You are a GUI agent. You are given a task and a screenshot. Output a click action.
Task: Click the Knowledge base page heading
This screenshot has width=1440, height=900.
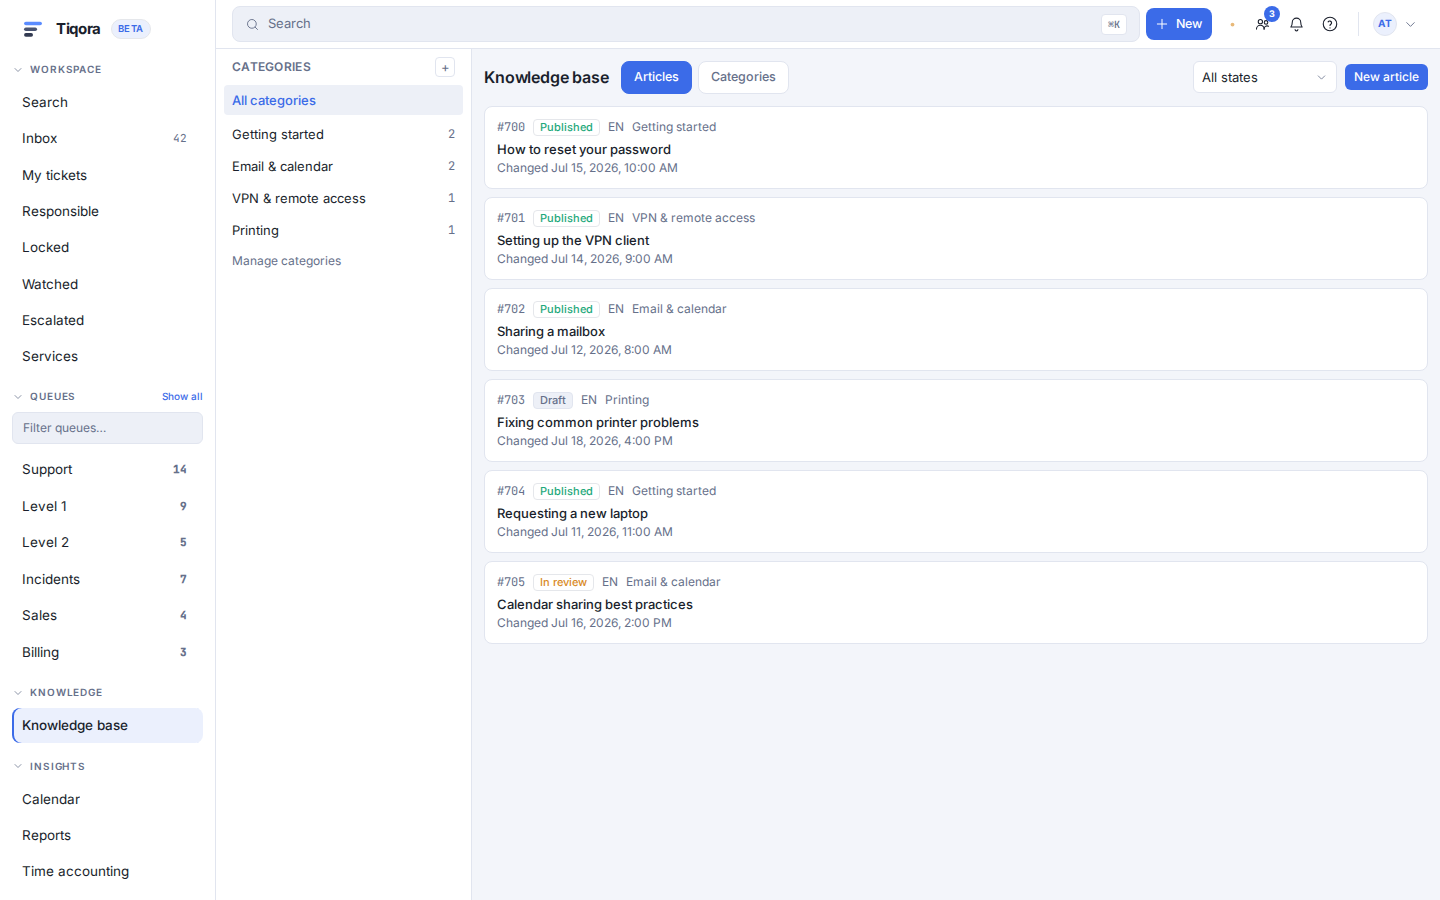pyautogui.click(x=546, y=77)
